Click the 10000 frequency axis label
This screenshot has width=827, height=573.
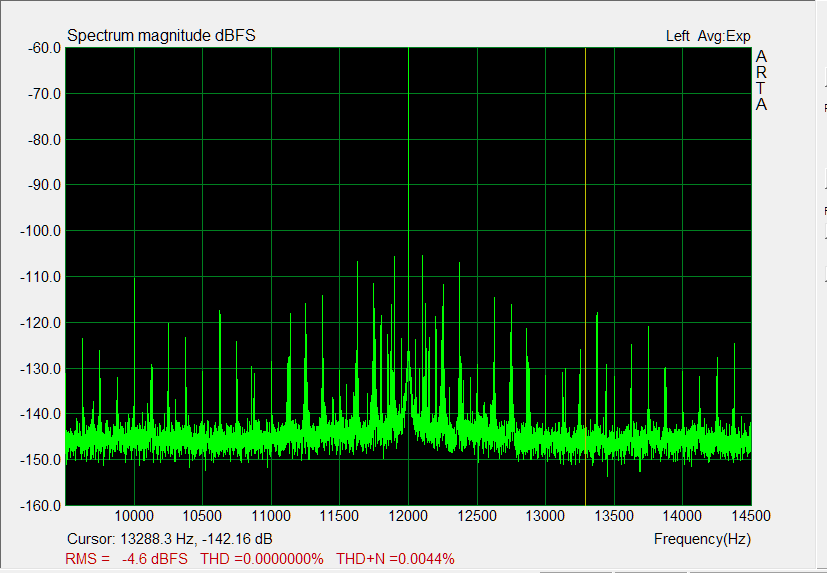134,515
